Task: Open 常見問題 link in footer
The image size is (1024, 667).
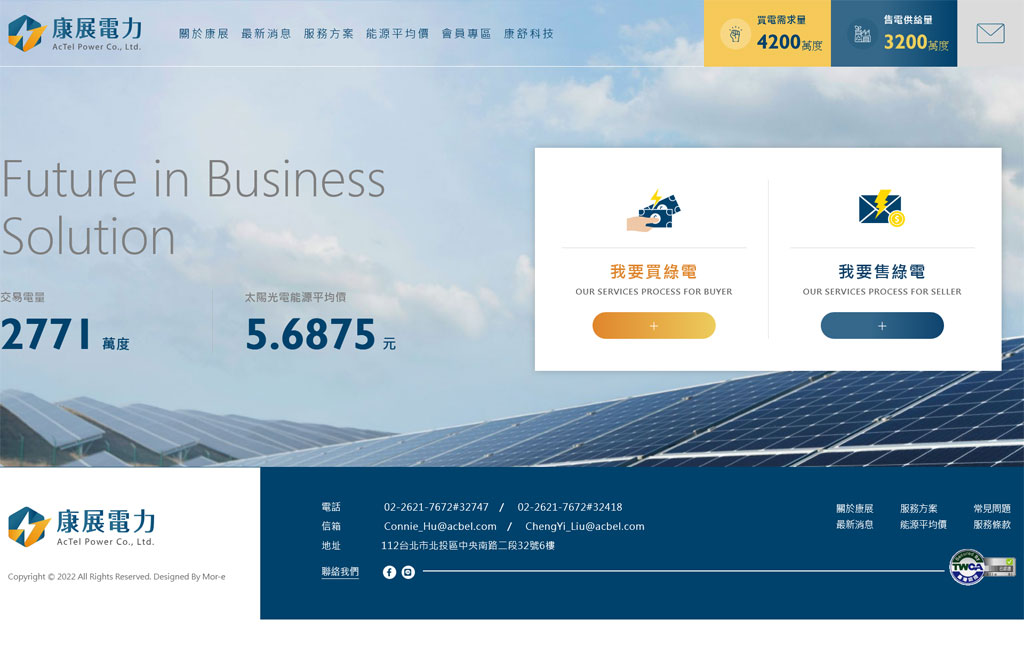Action: [991, 509]
